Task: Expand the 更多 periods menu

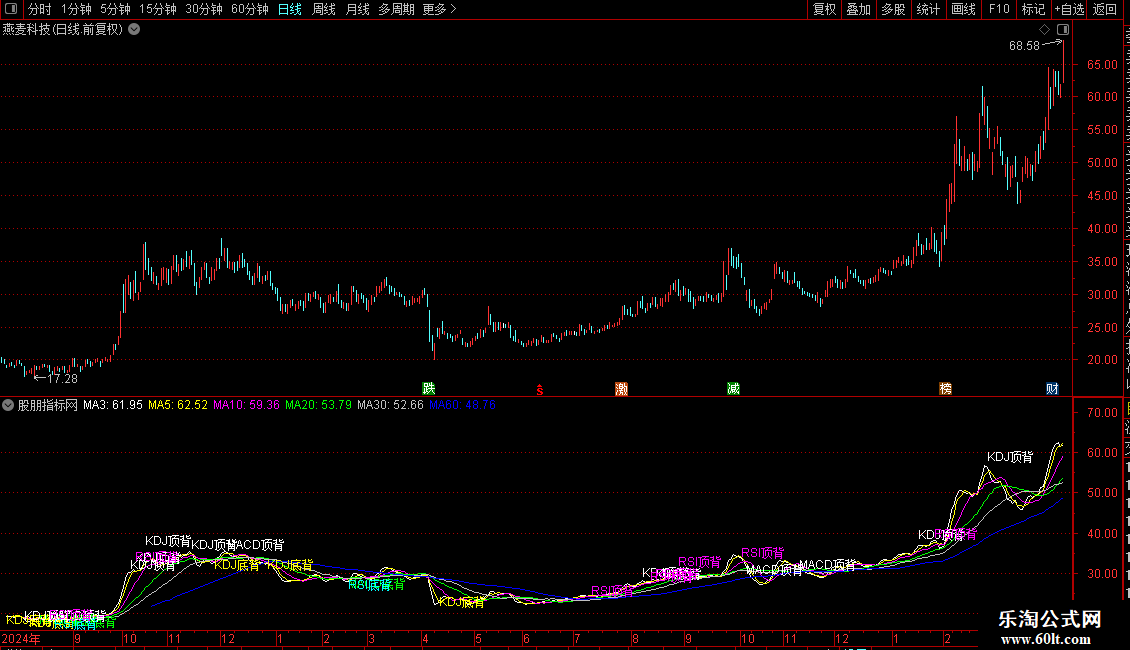Action: click(440, 9)
